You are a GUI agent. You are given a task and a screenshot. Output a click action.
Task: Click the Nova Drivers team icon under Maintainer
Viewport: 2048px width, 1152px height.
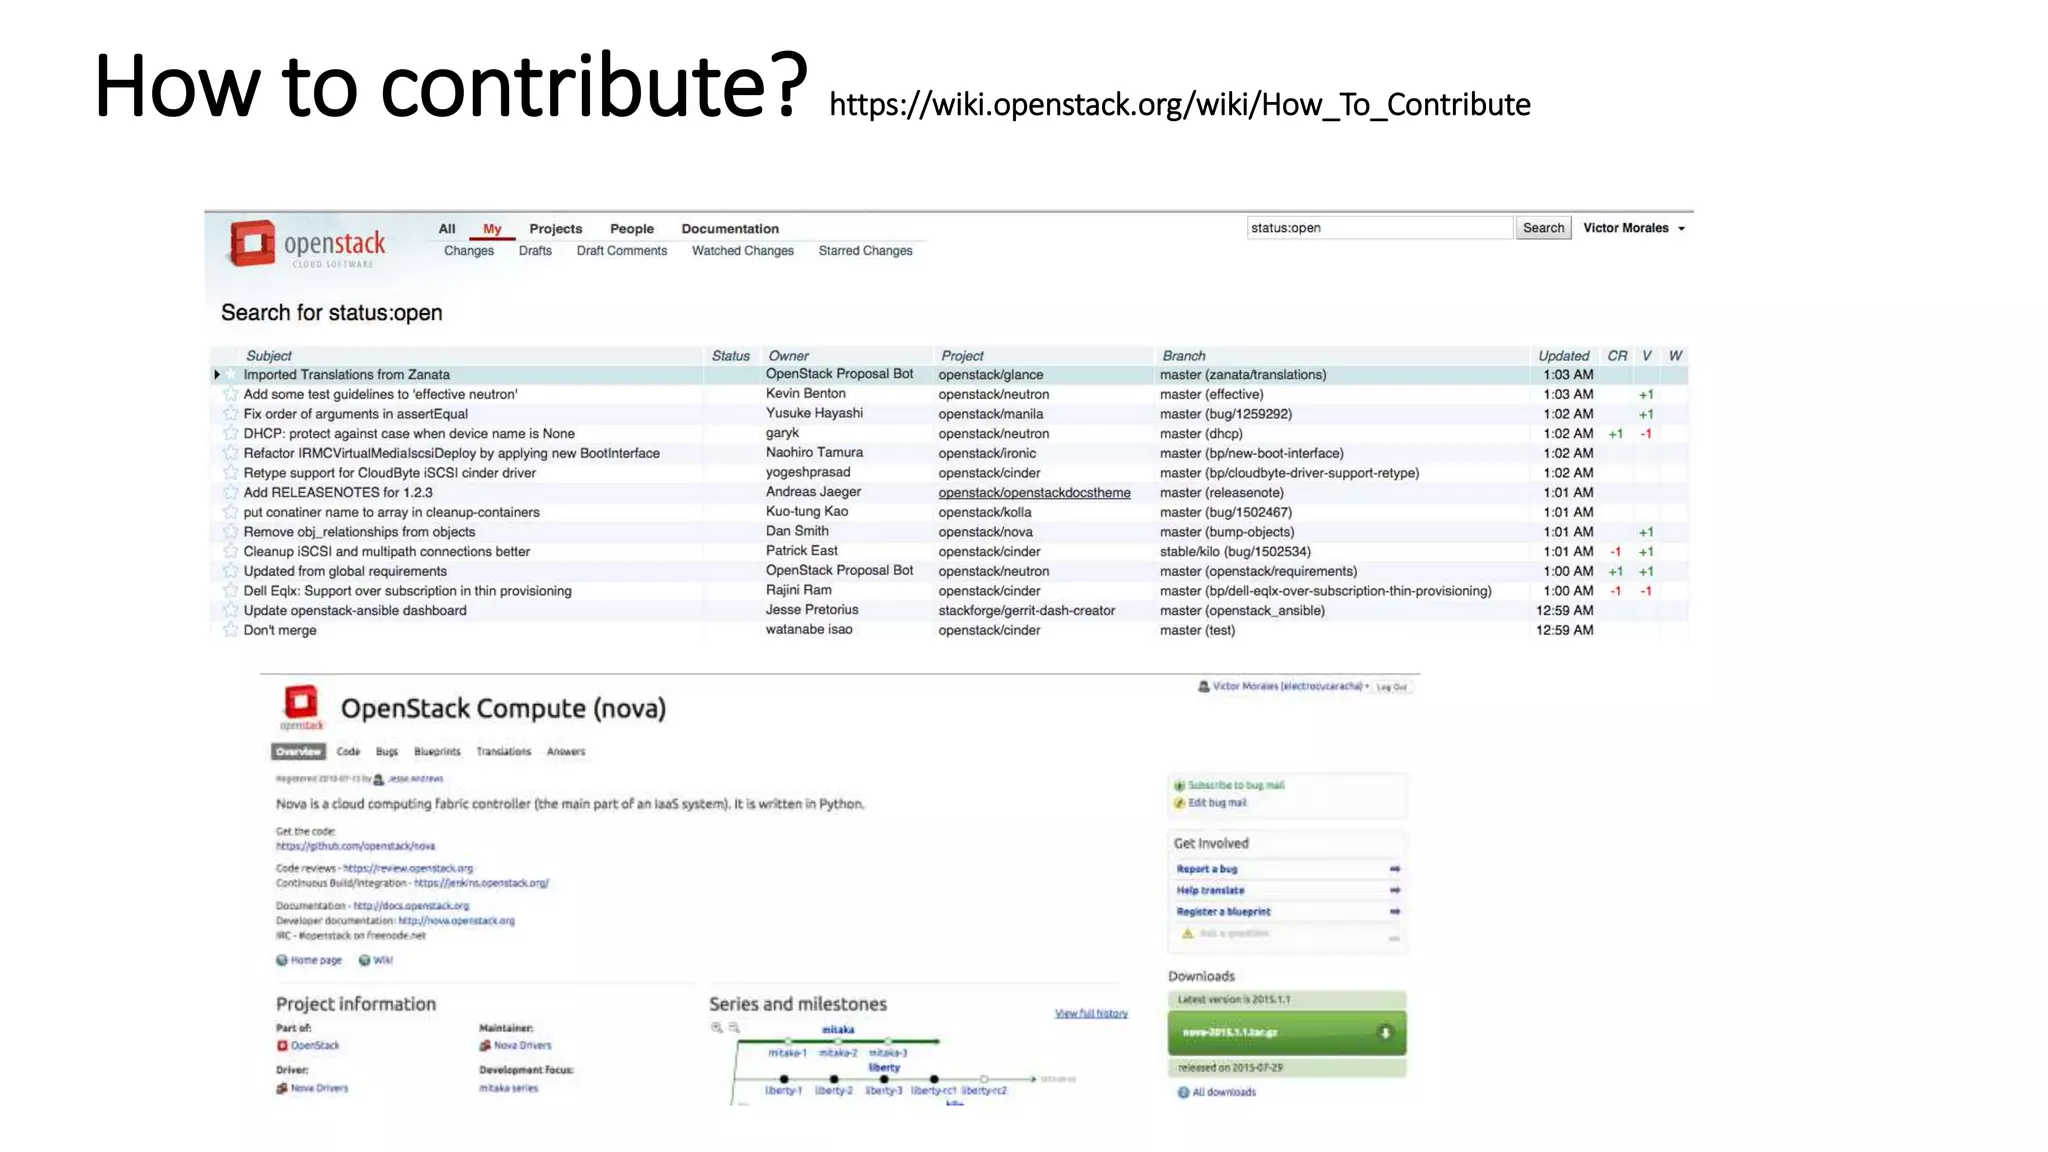tap(485, 1045)
